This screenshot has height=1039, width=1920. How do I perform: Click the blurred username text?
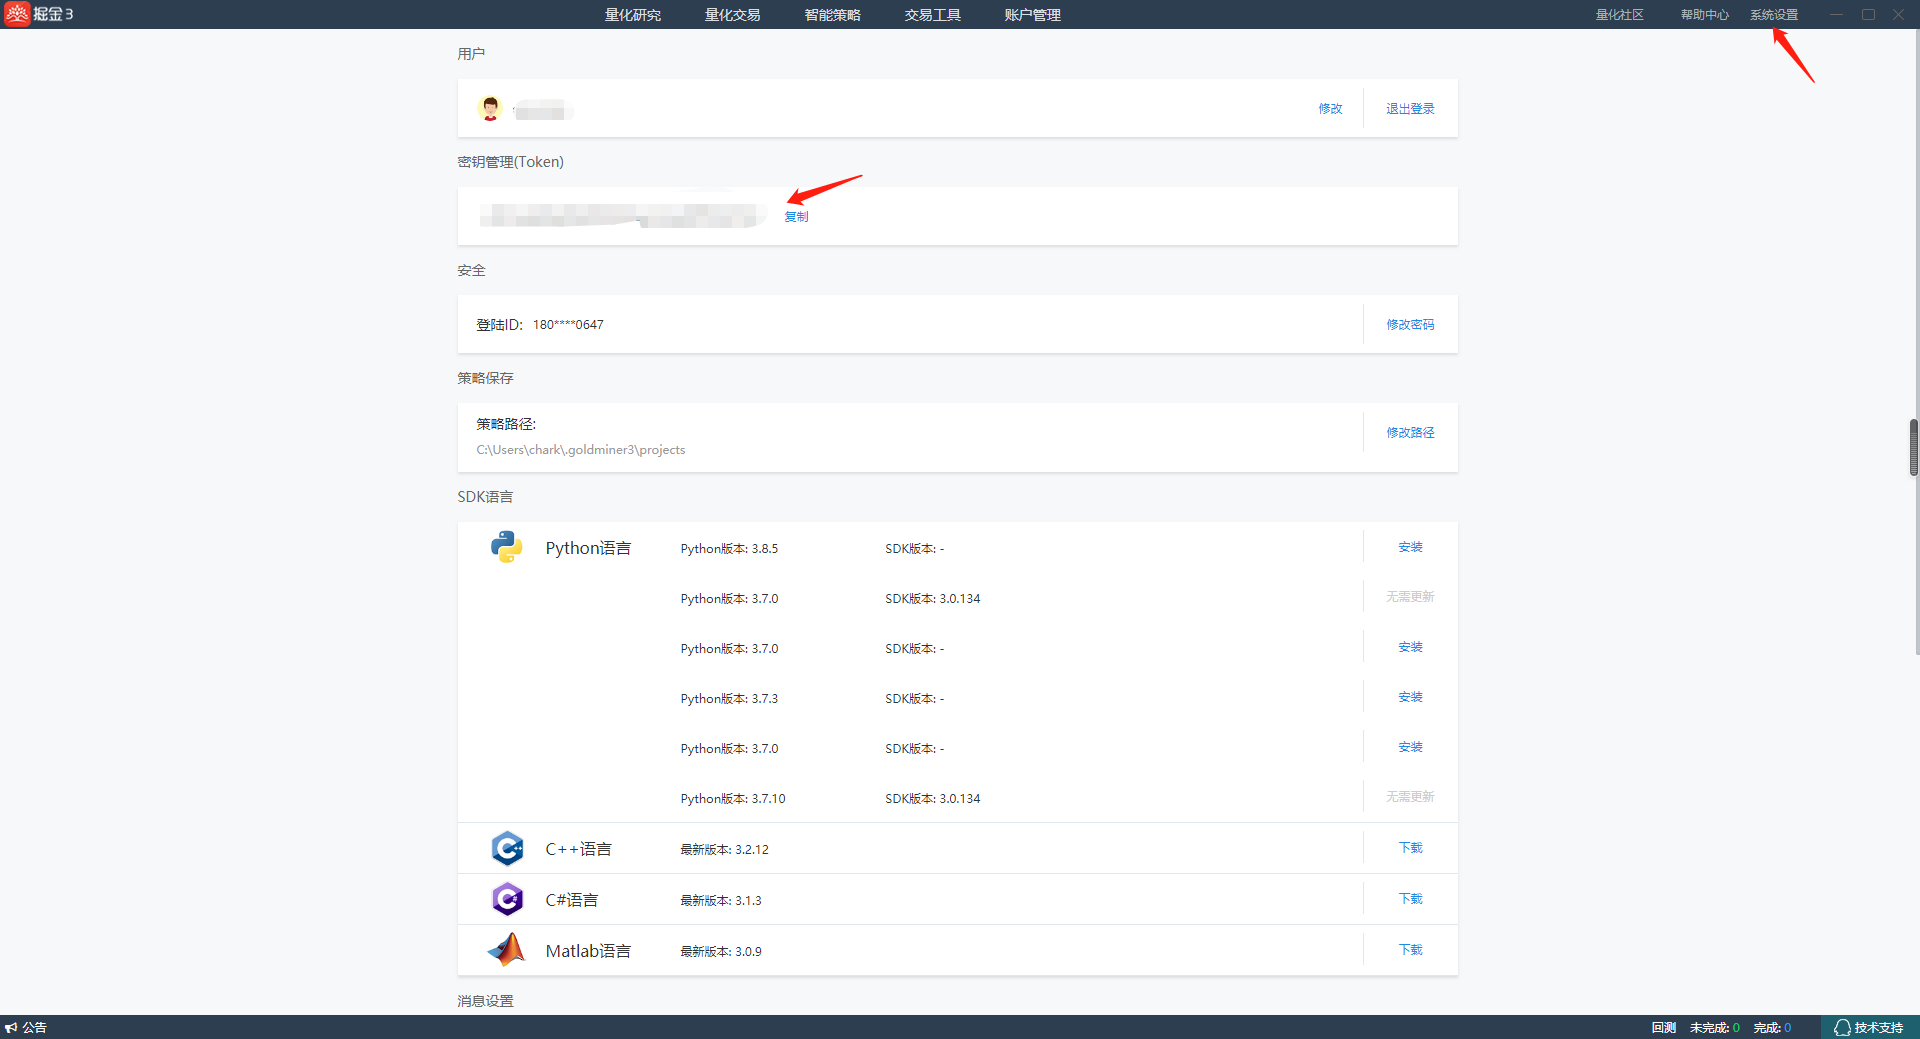pos(542,110)
